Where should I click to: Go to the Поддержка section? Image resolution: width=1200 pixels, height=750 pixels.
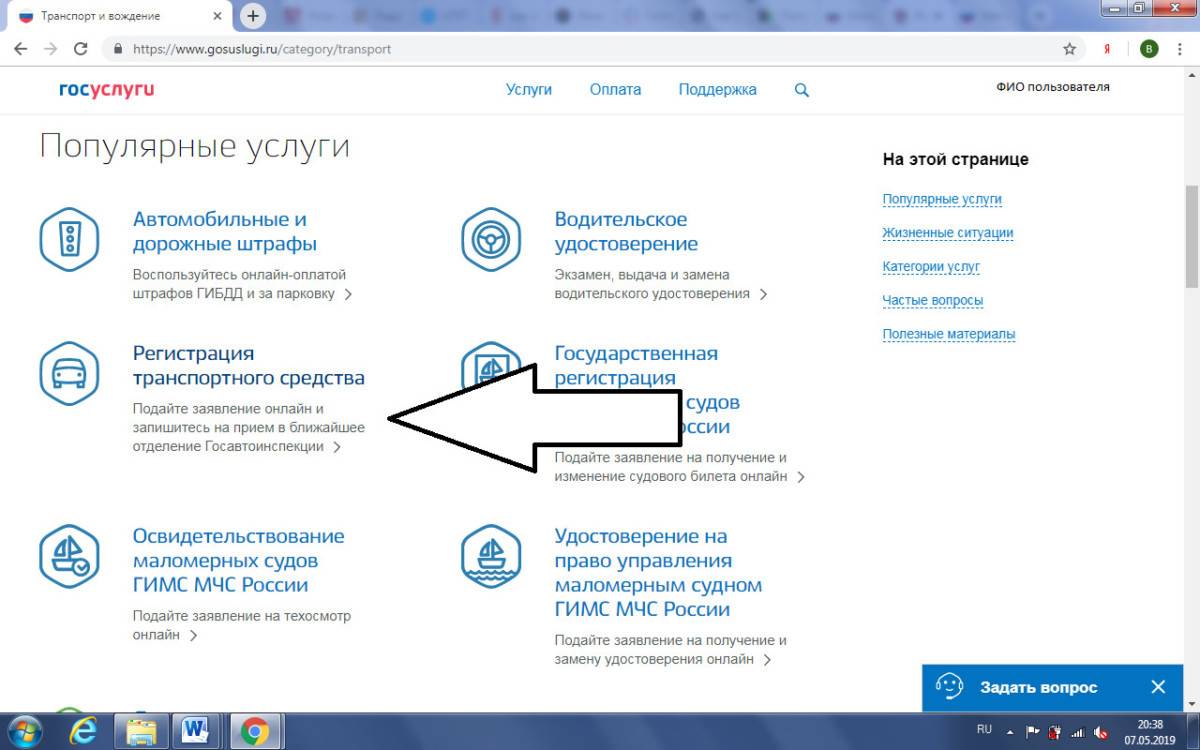coord(717,89)
